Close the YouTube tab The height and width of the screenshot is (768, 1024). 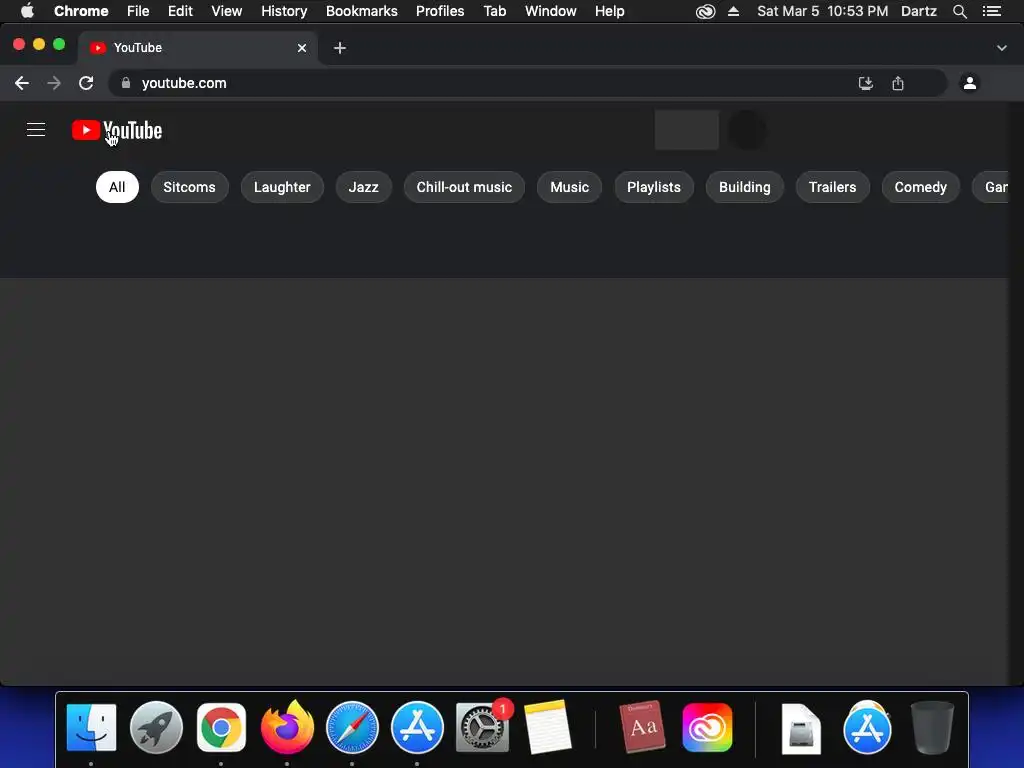point(302,48)
